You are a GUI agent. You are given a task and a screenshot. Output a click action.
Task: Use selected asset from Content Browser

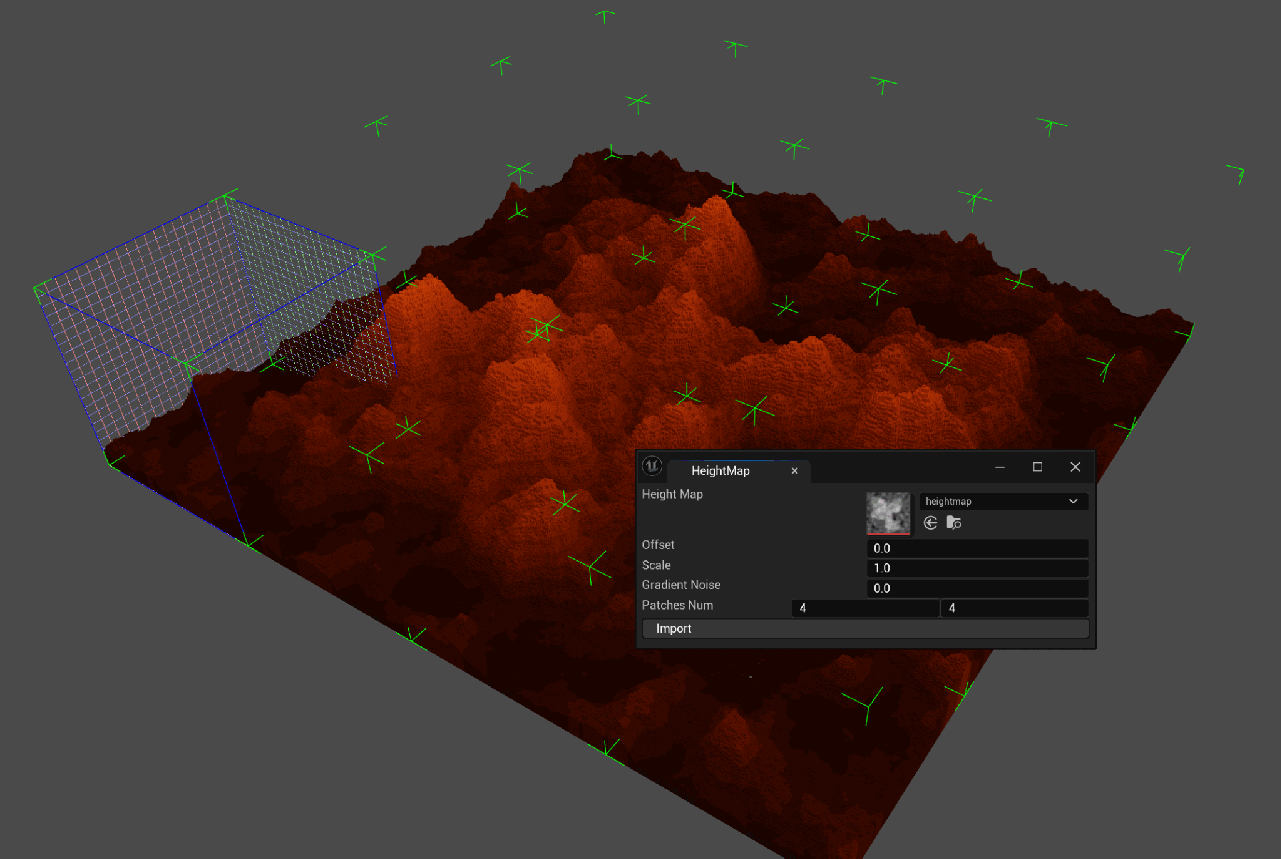[x=930, y=523]
